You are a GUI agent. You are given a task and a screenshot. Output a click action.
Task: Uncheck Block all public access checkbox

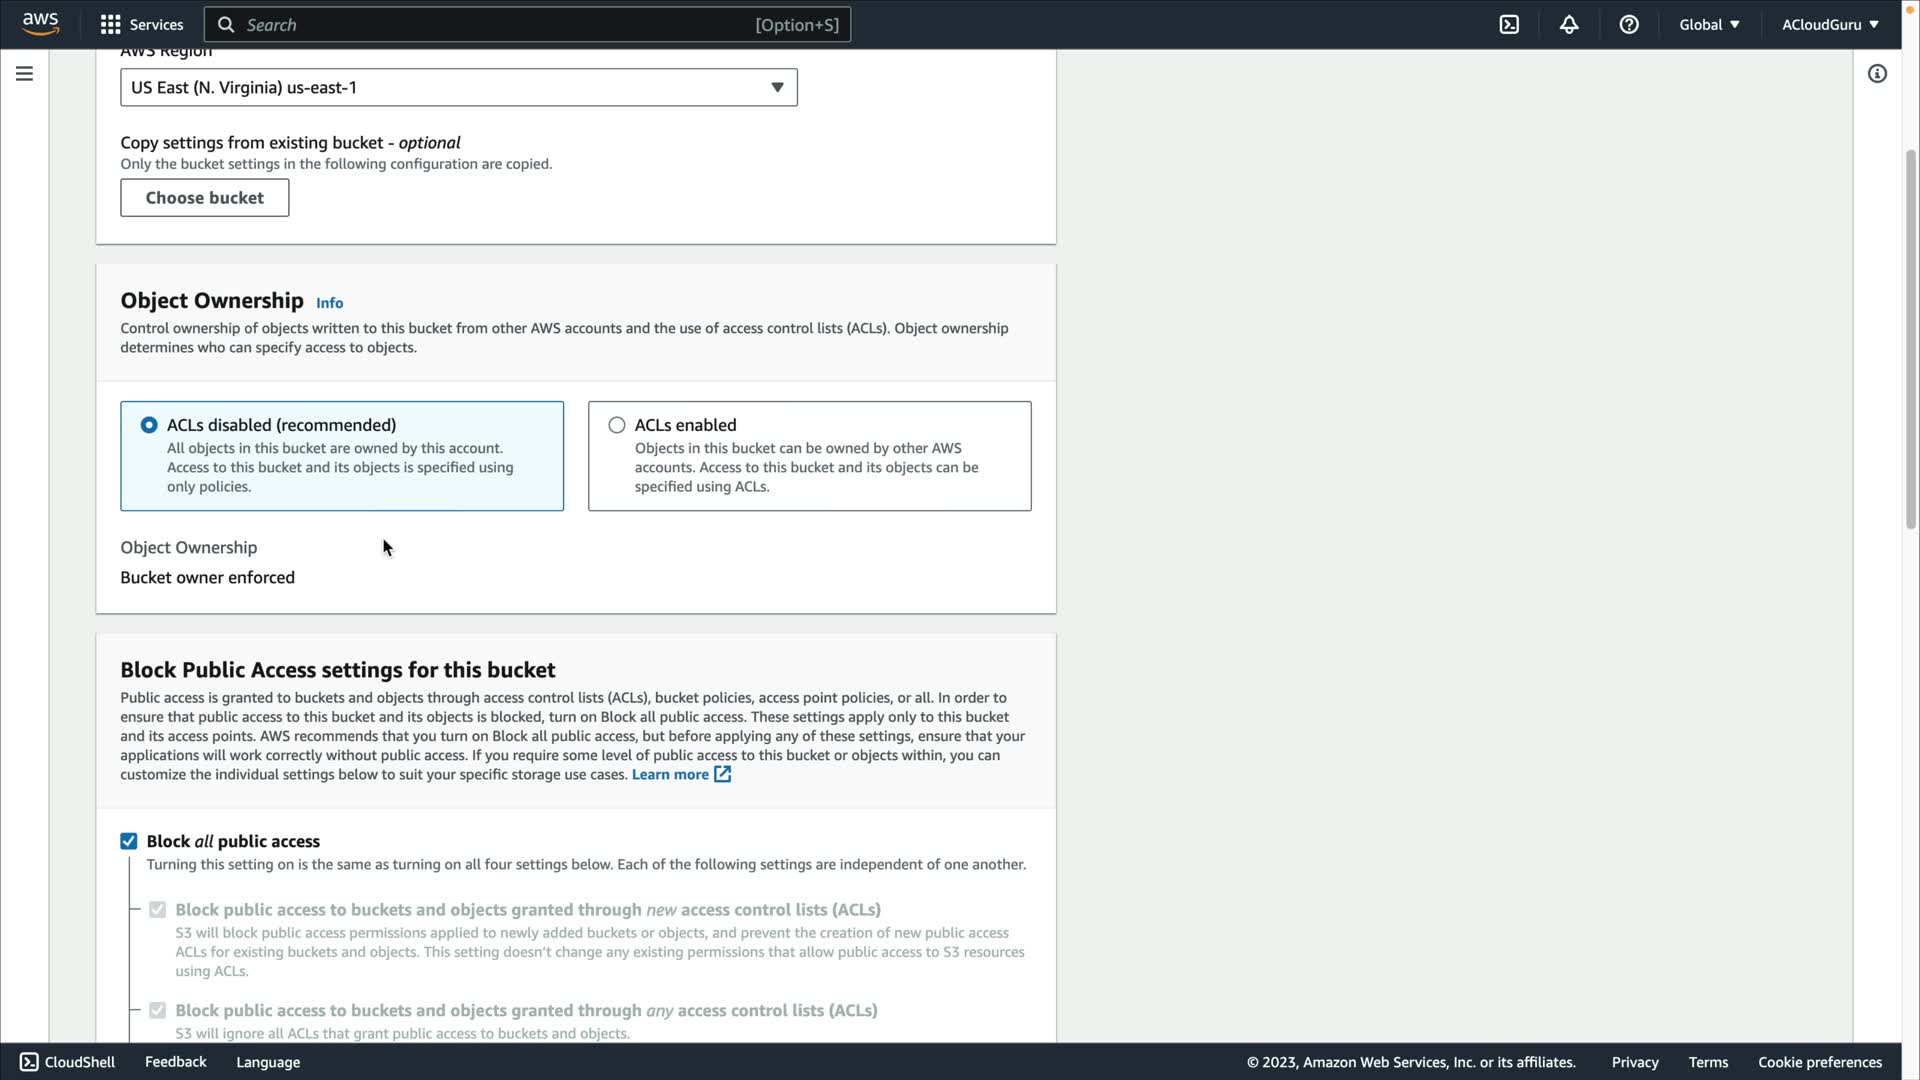[129, 841]
